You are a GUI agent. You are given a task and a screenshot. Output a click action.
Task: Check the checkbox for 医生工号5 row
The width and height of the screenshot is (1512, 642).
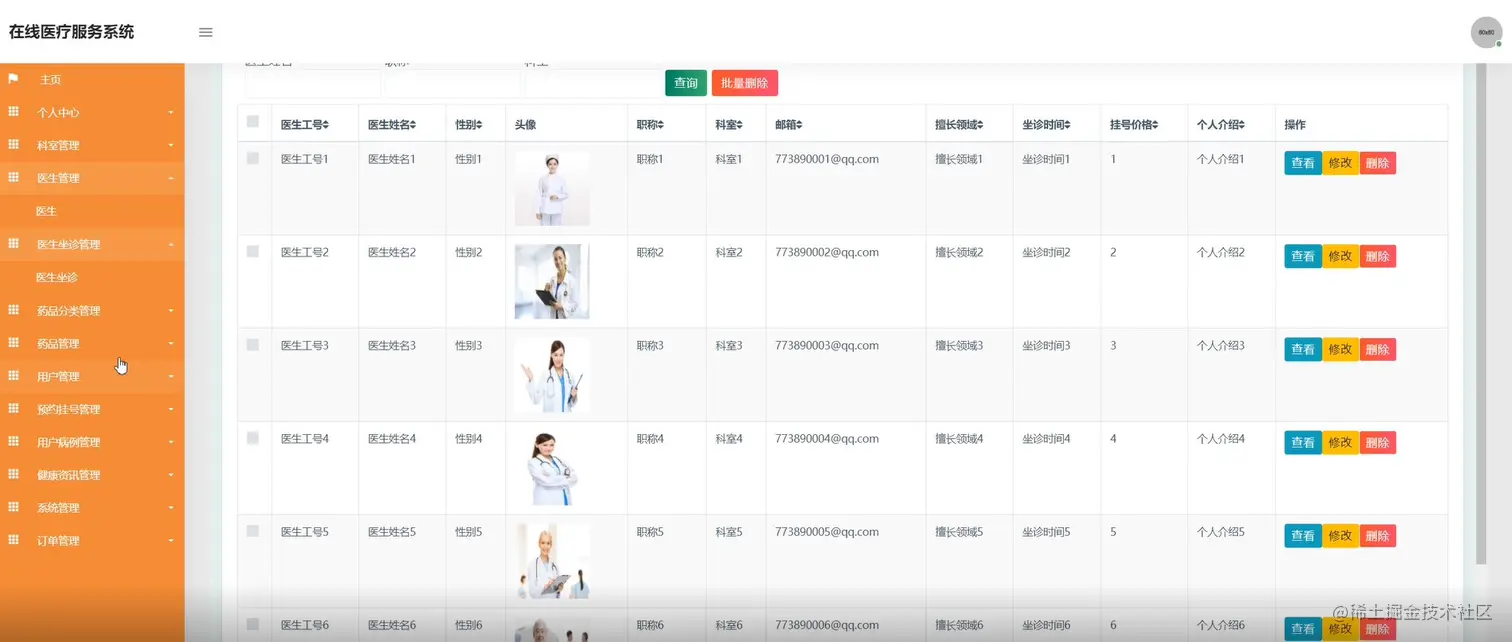coord(253,530)
